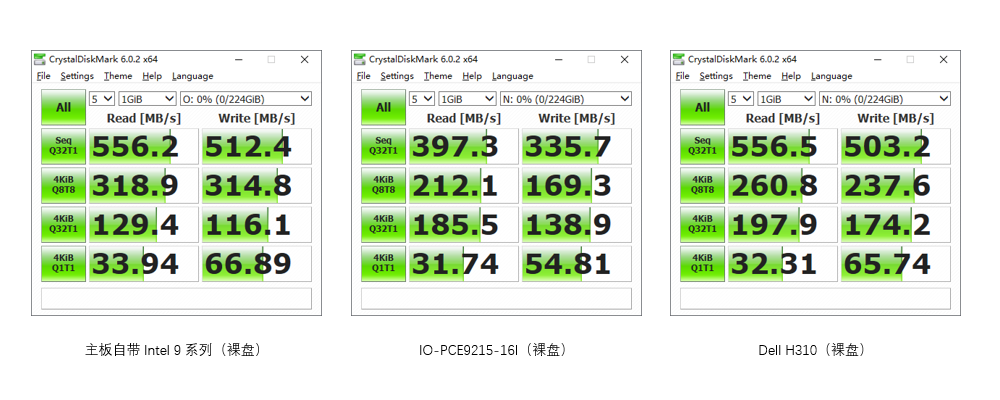Open the Settings menu in the IO-PCE9215-16I window

pos(397,76)
